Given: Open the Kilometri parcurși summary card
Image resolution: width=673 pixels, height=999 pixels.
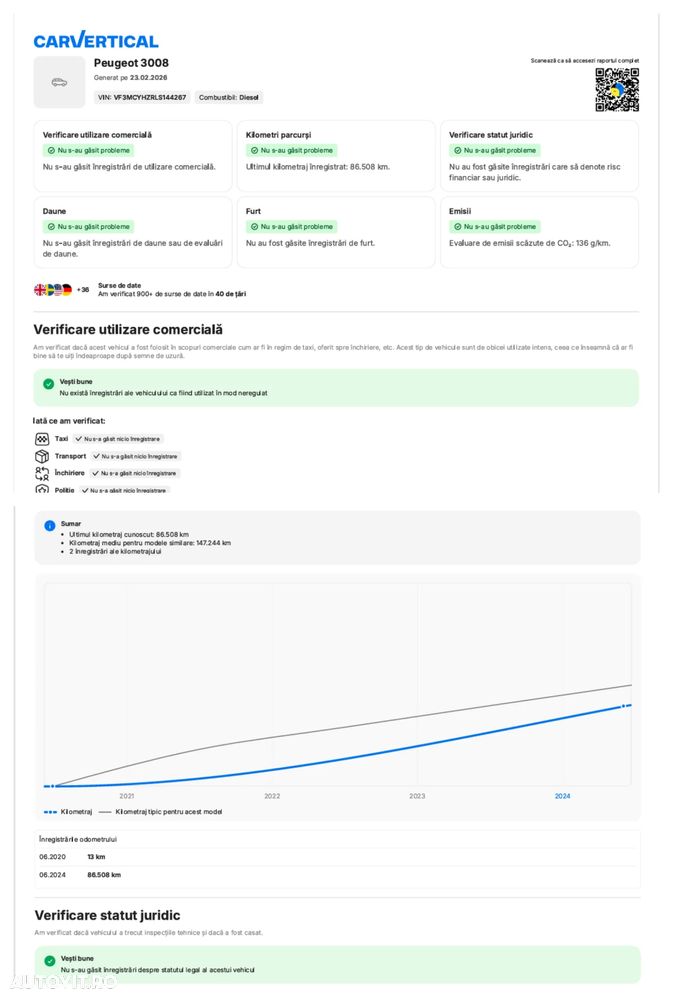Looking at the screenshot, I should click(x=336, y=154).
